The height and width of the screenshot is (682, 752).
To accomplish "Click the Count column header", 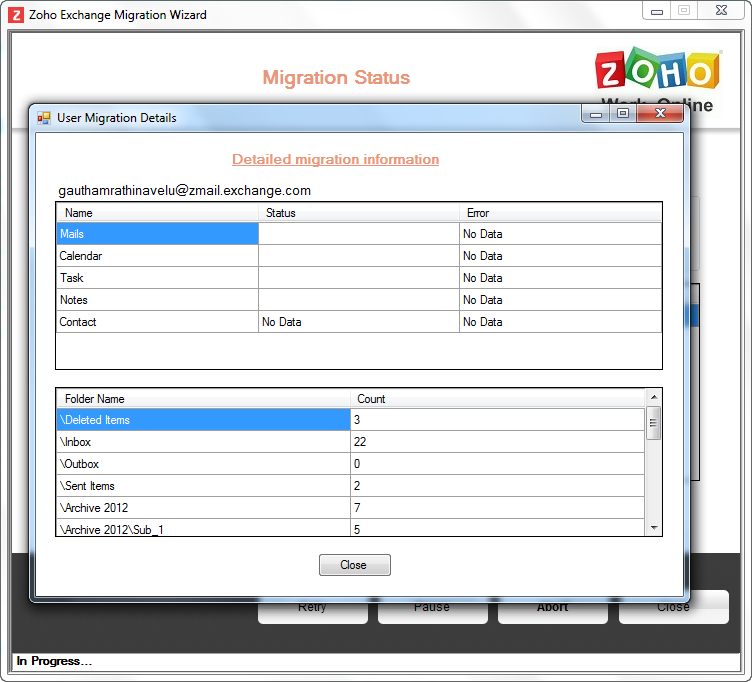I will [x=497, y=399].
